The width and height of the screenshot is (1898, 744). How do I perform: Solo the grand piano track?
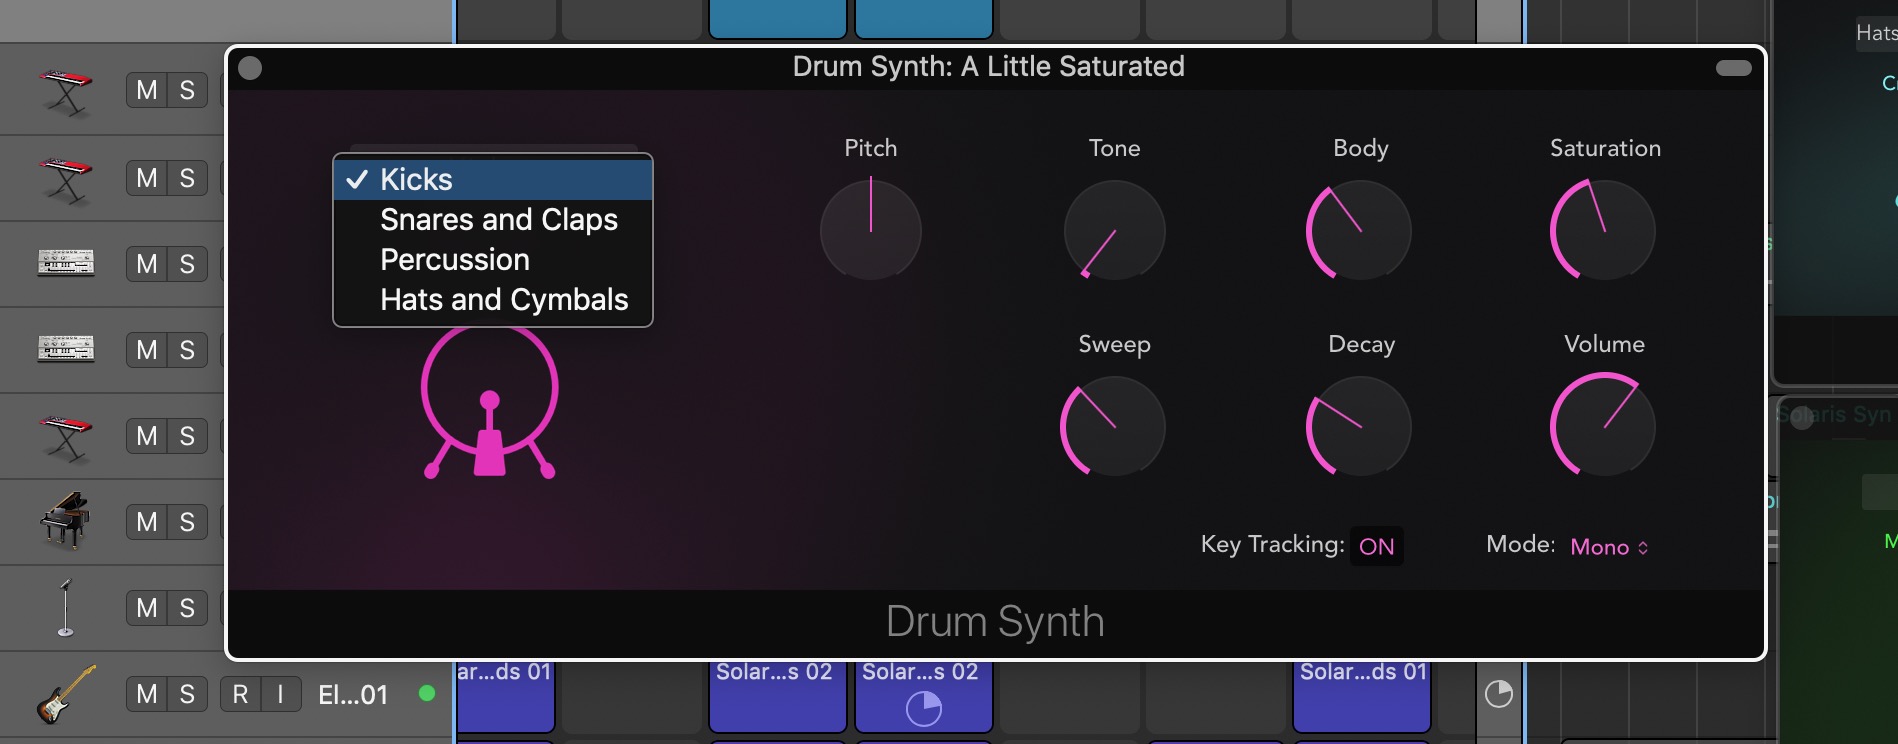[x=187, y=522]
